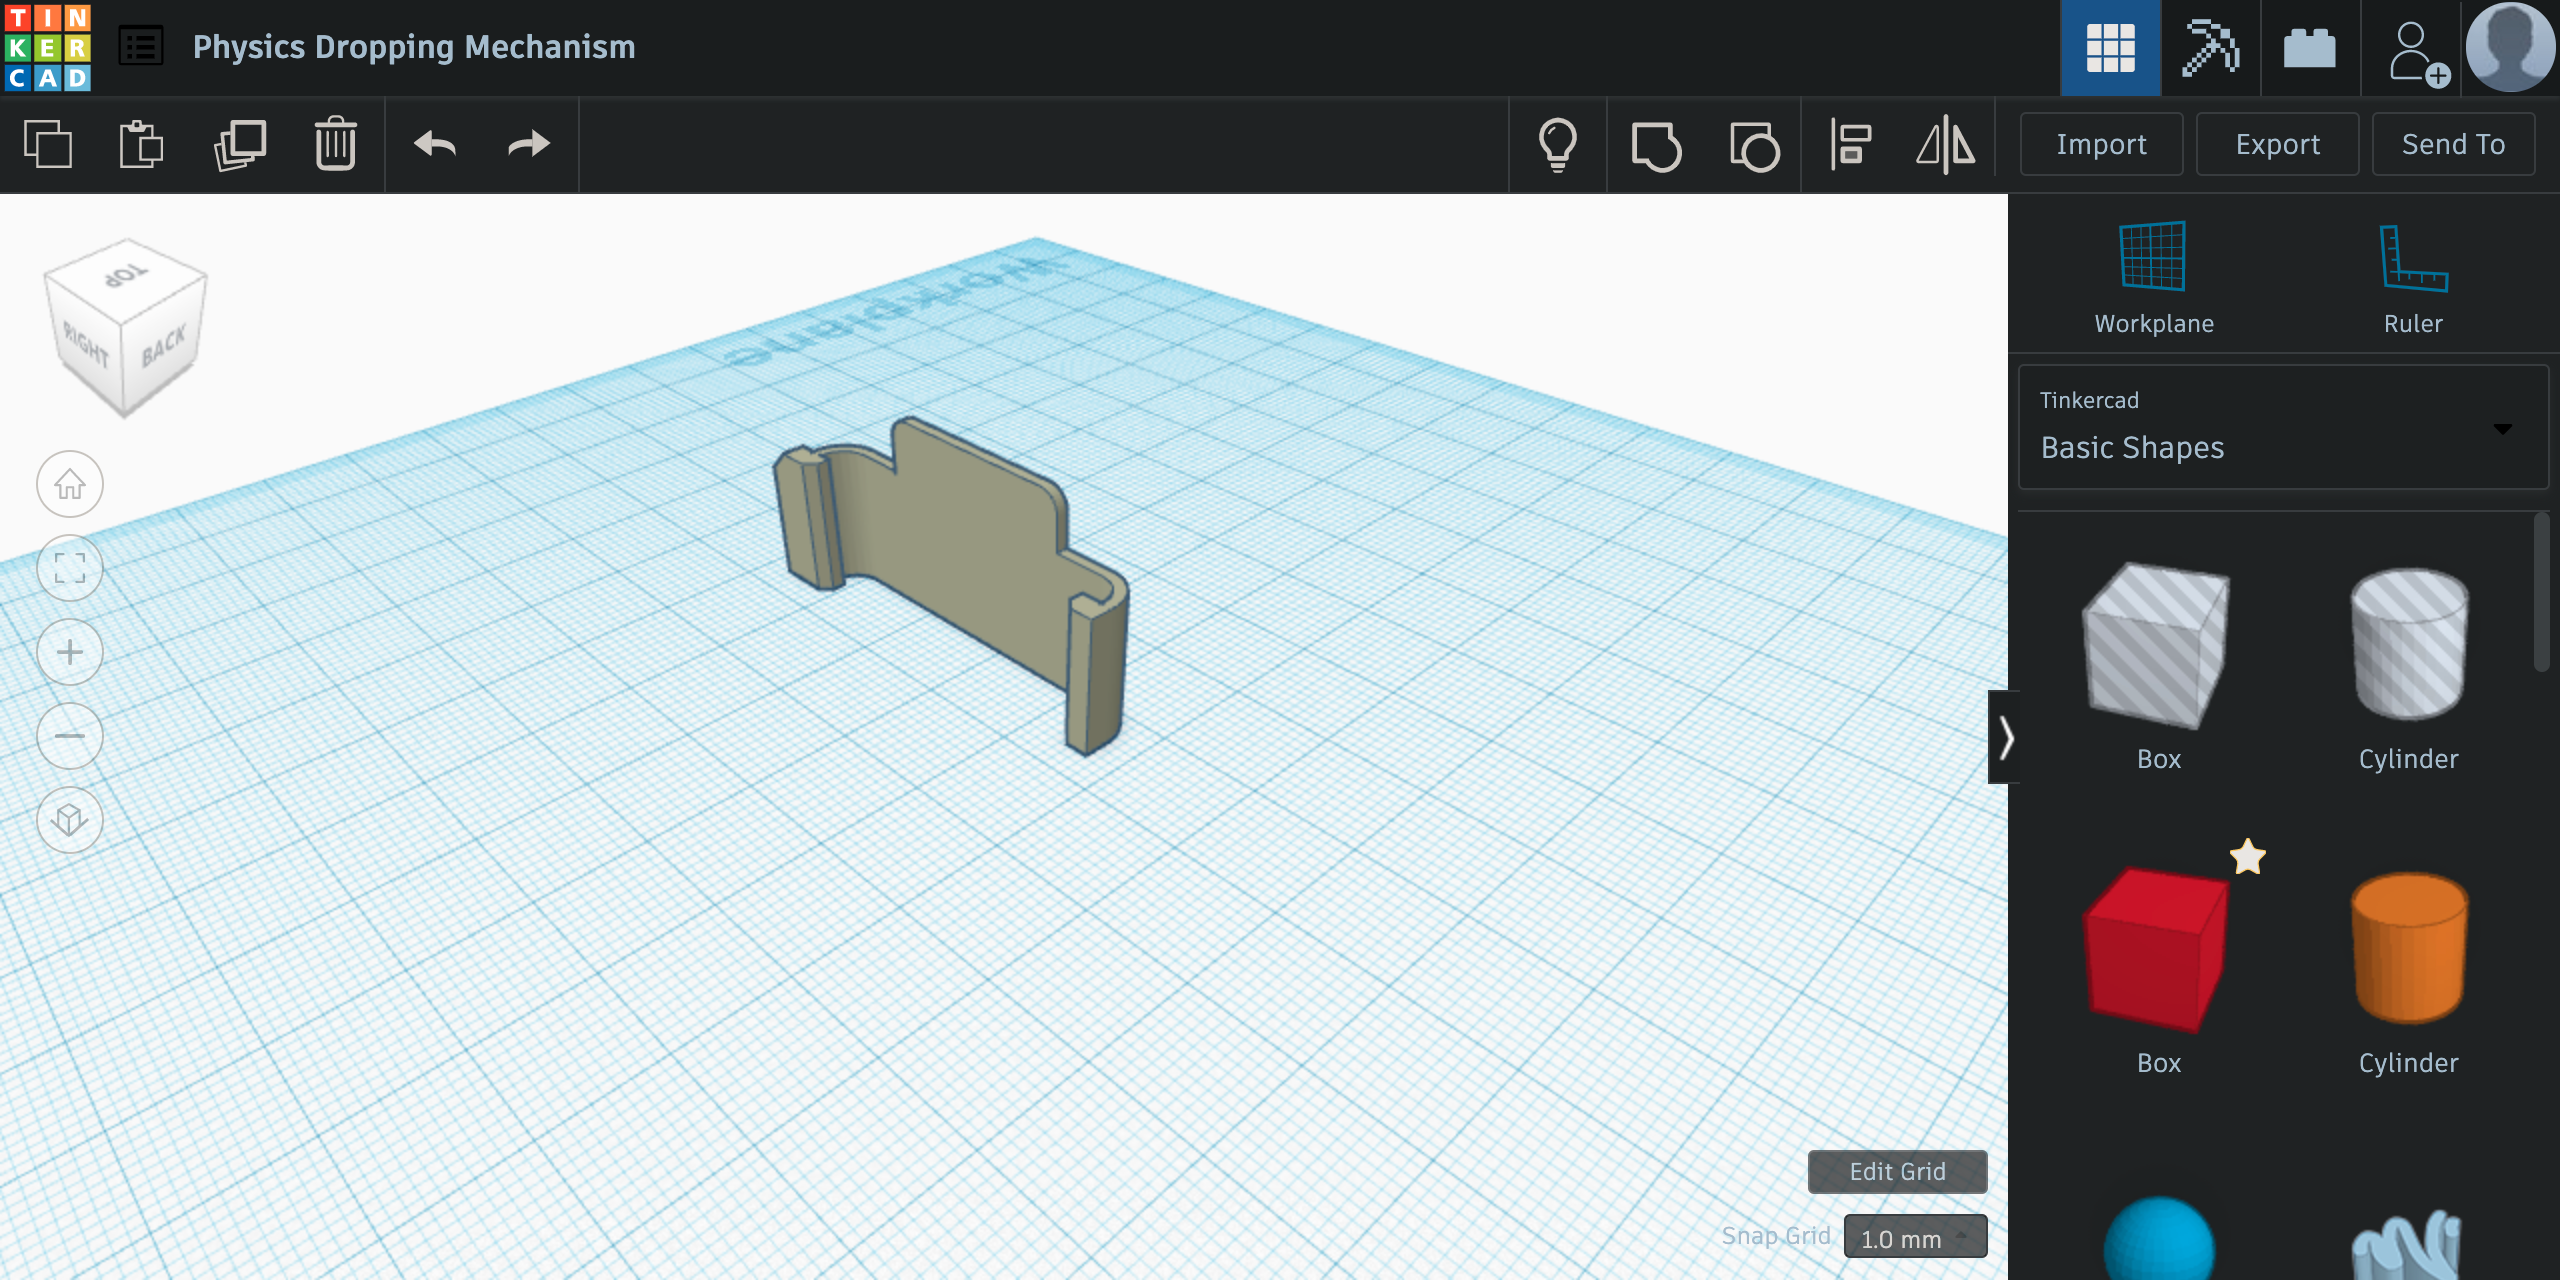Open the Basic Shapes category dropdown
This screenshot has width=2560, height=1280.
click(x=2283, y=428)
